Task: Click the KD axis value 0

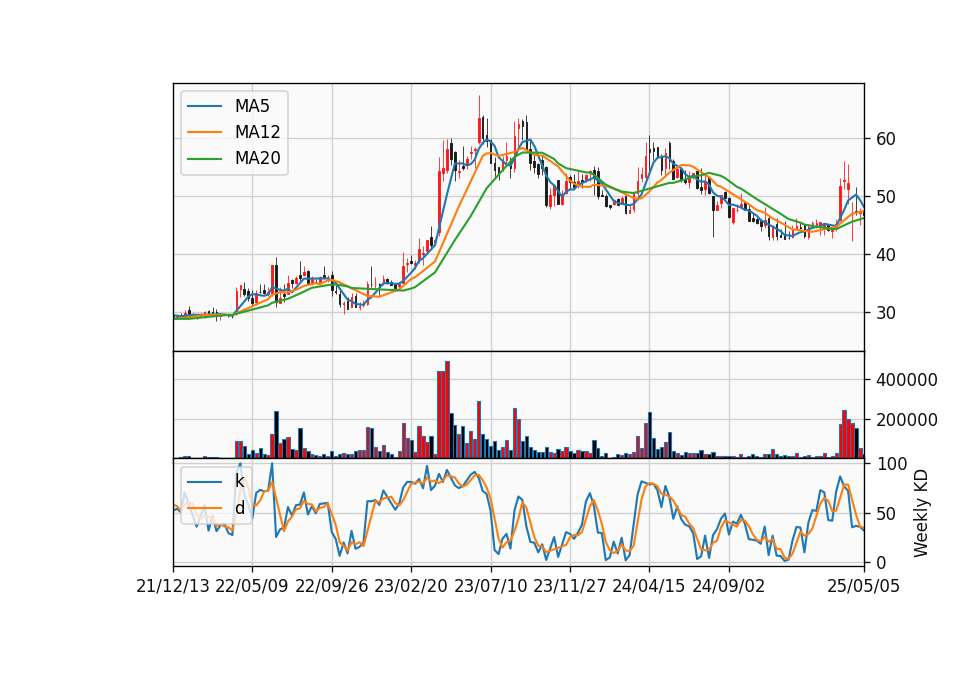Action: pos(881,562)
